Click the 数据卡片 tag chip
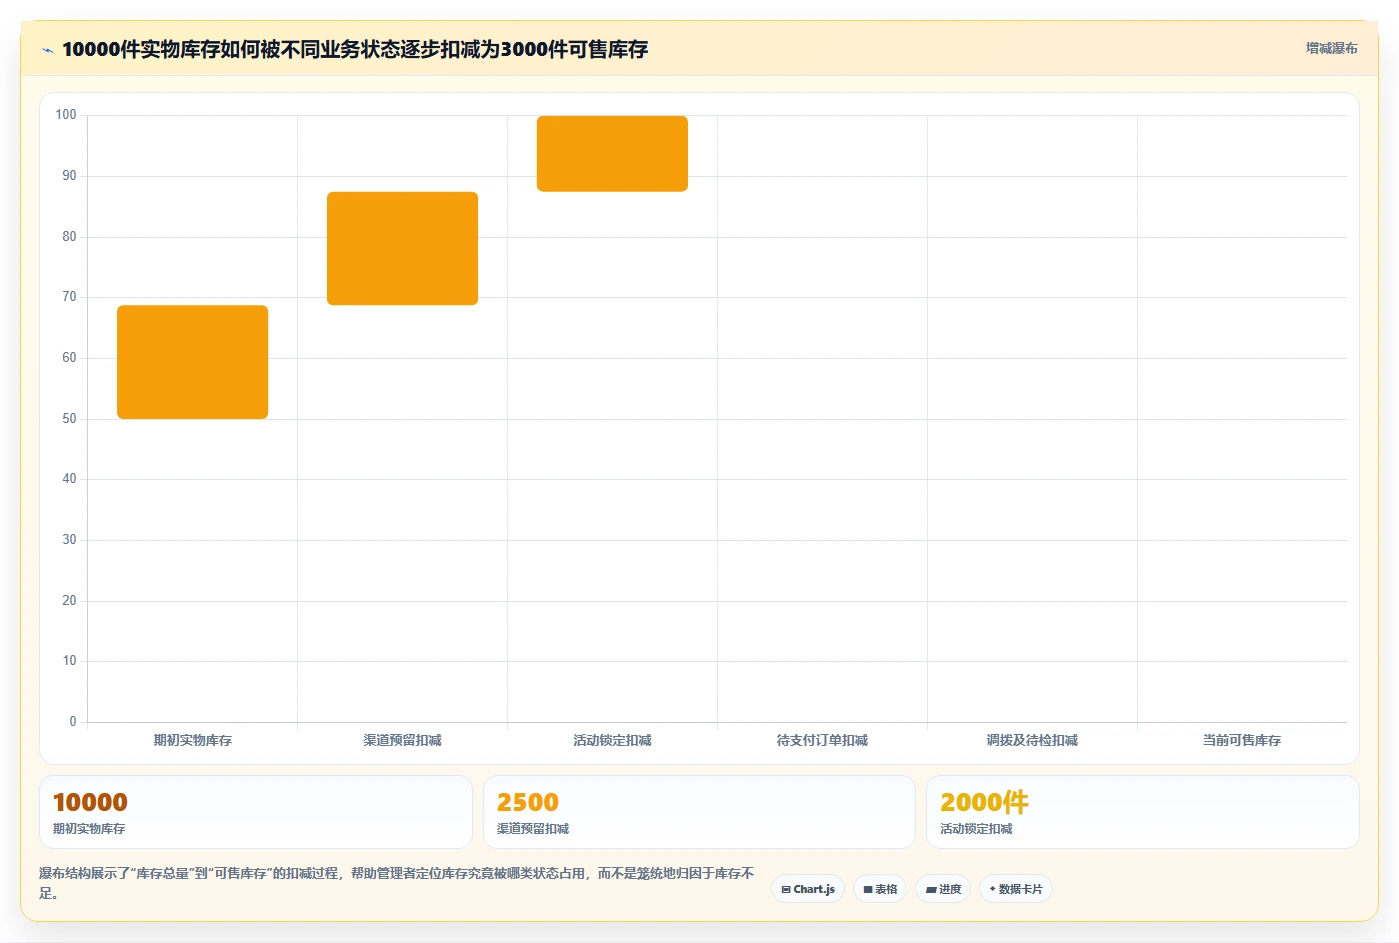The height and width of the screenshot is (943, 1399). point(1016,889)
